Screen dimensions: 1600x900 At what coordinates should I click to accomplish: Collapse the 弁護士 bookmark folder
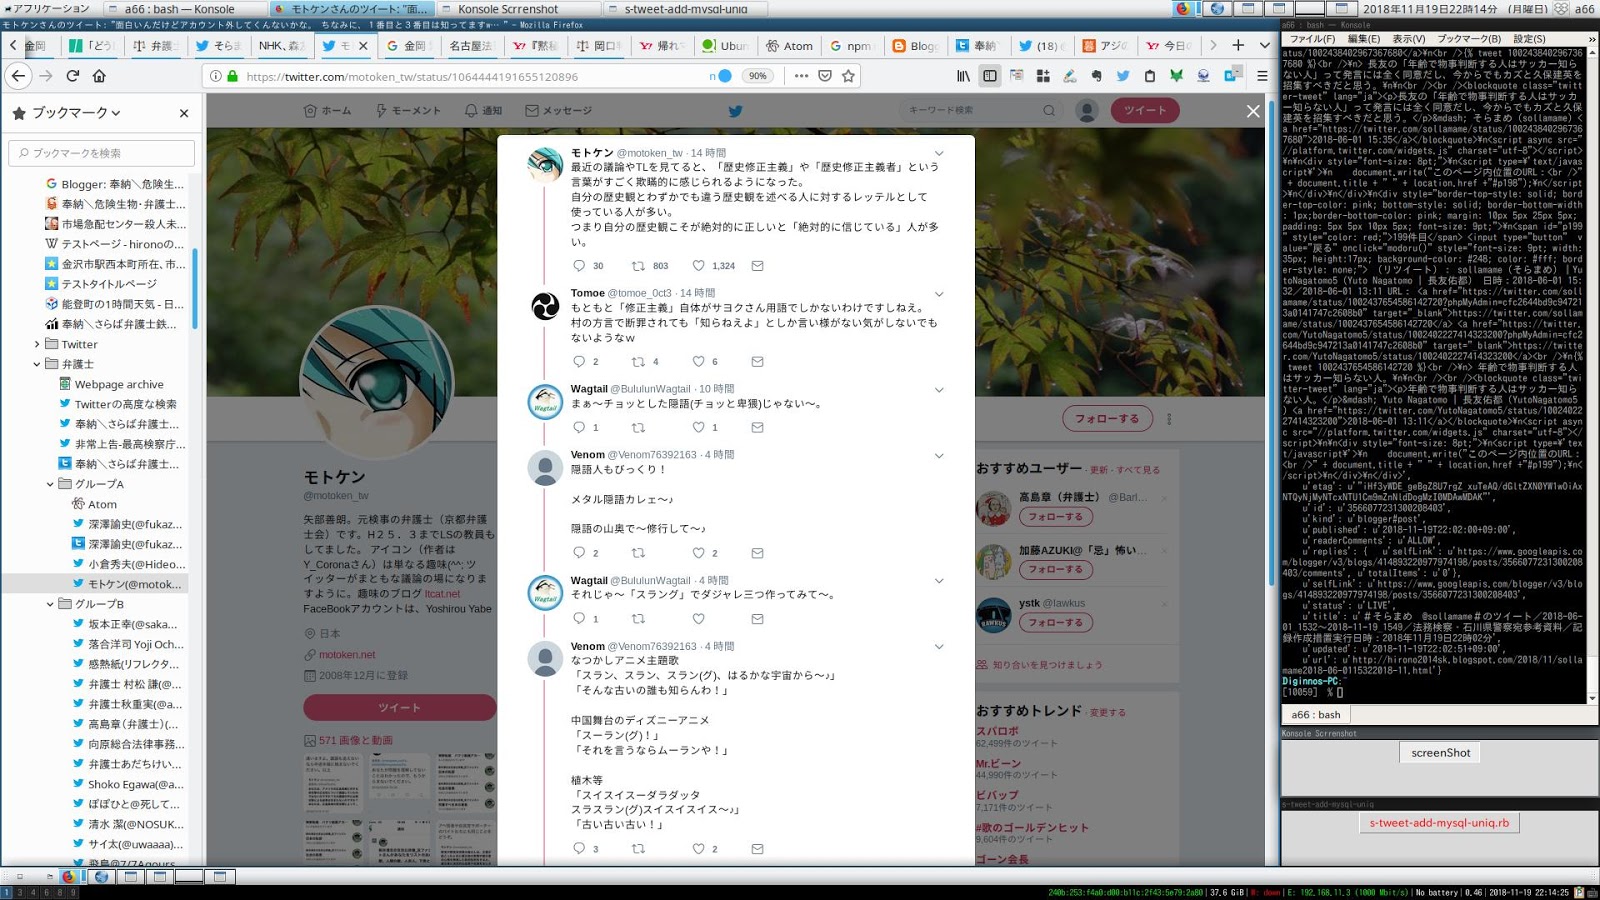[x=37, y=364]
